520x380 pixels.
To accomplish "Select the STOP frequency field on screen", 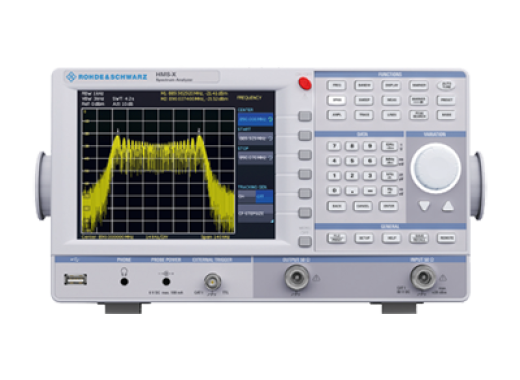I will click(255, 157).
